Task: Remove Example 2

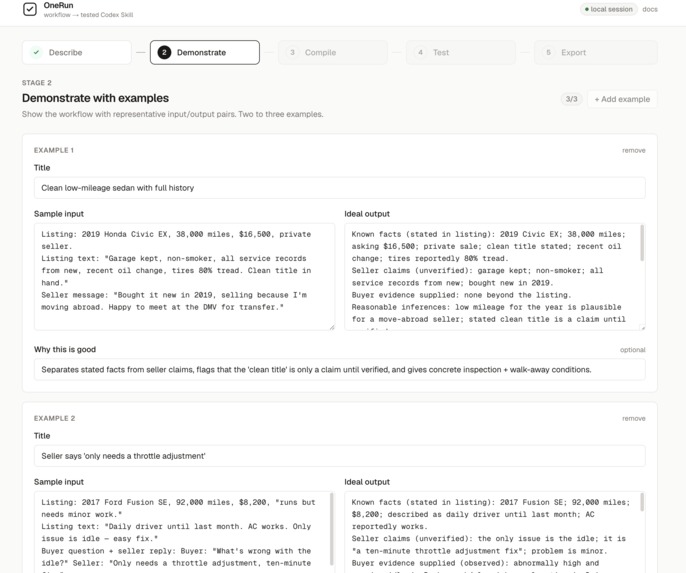Action: tap(634, 419)
